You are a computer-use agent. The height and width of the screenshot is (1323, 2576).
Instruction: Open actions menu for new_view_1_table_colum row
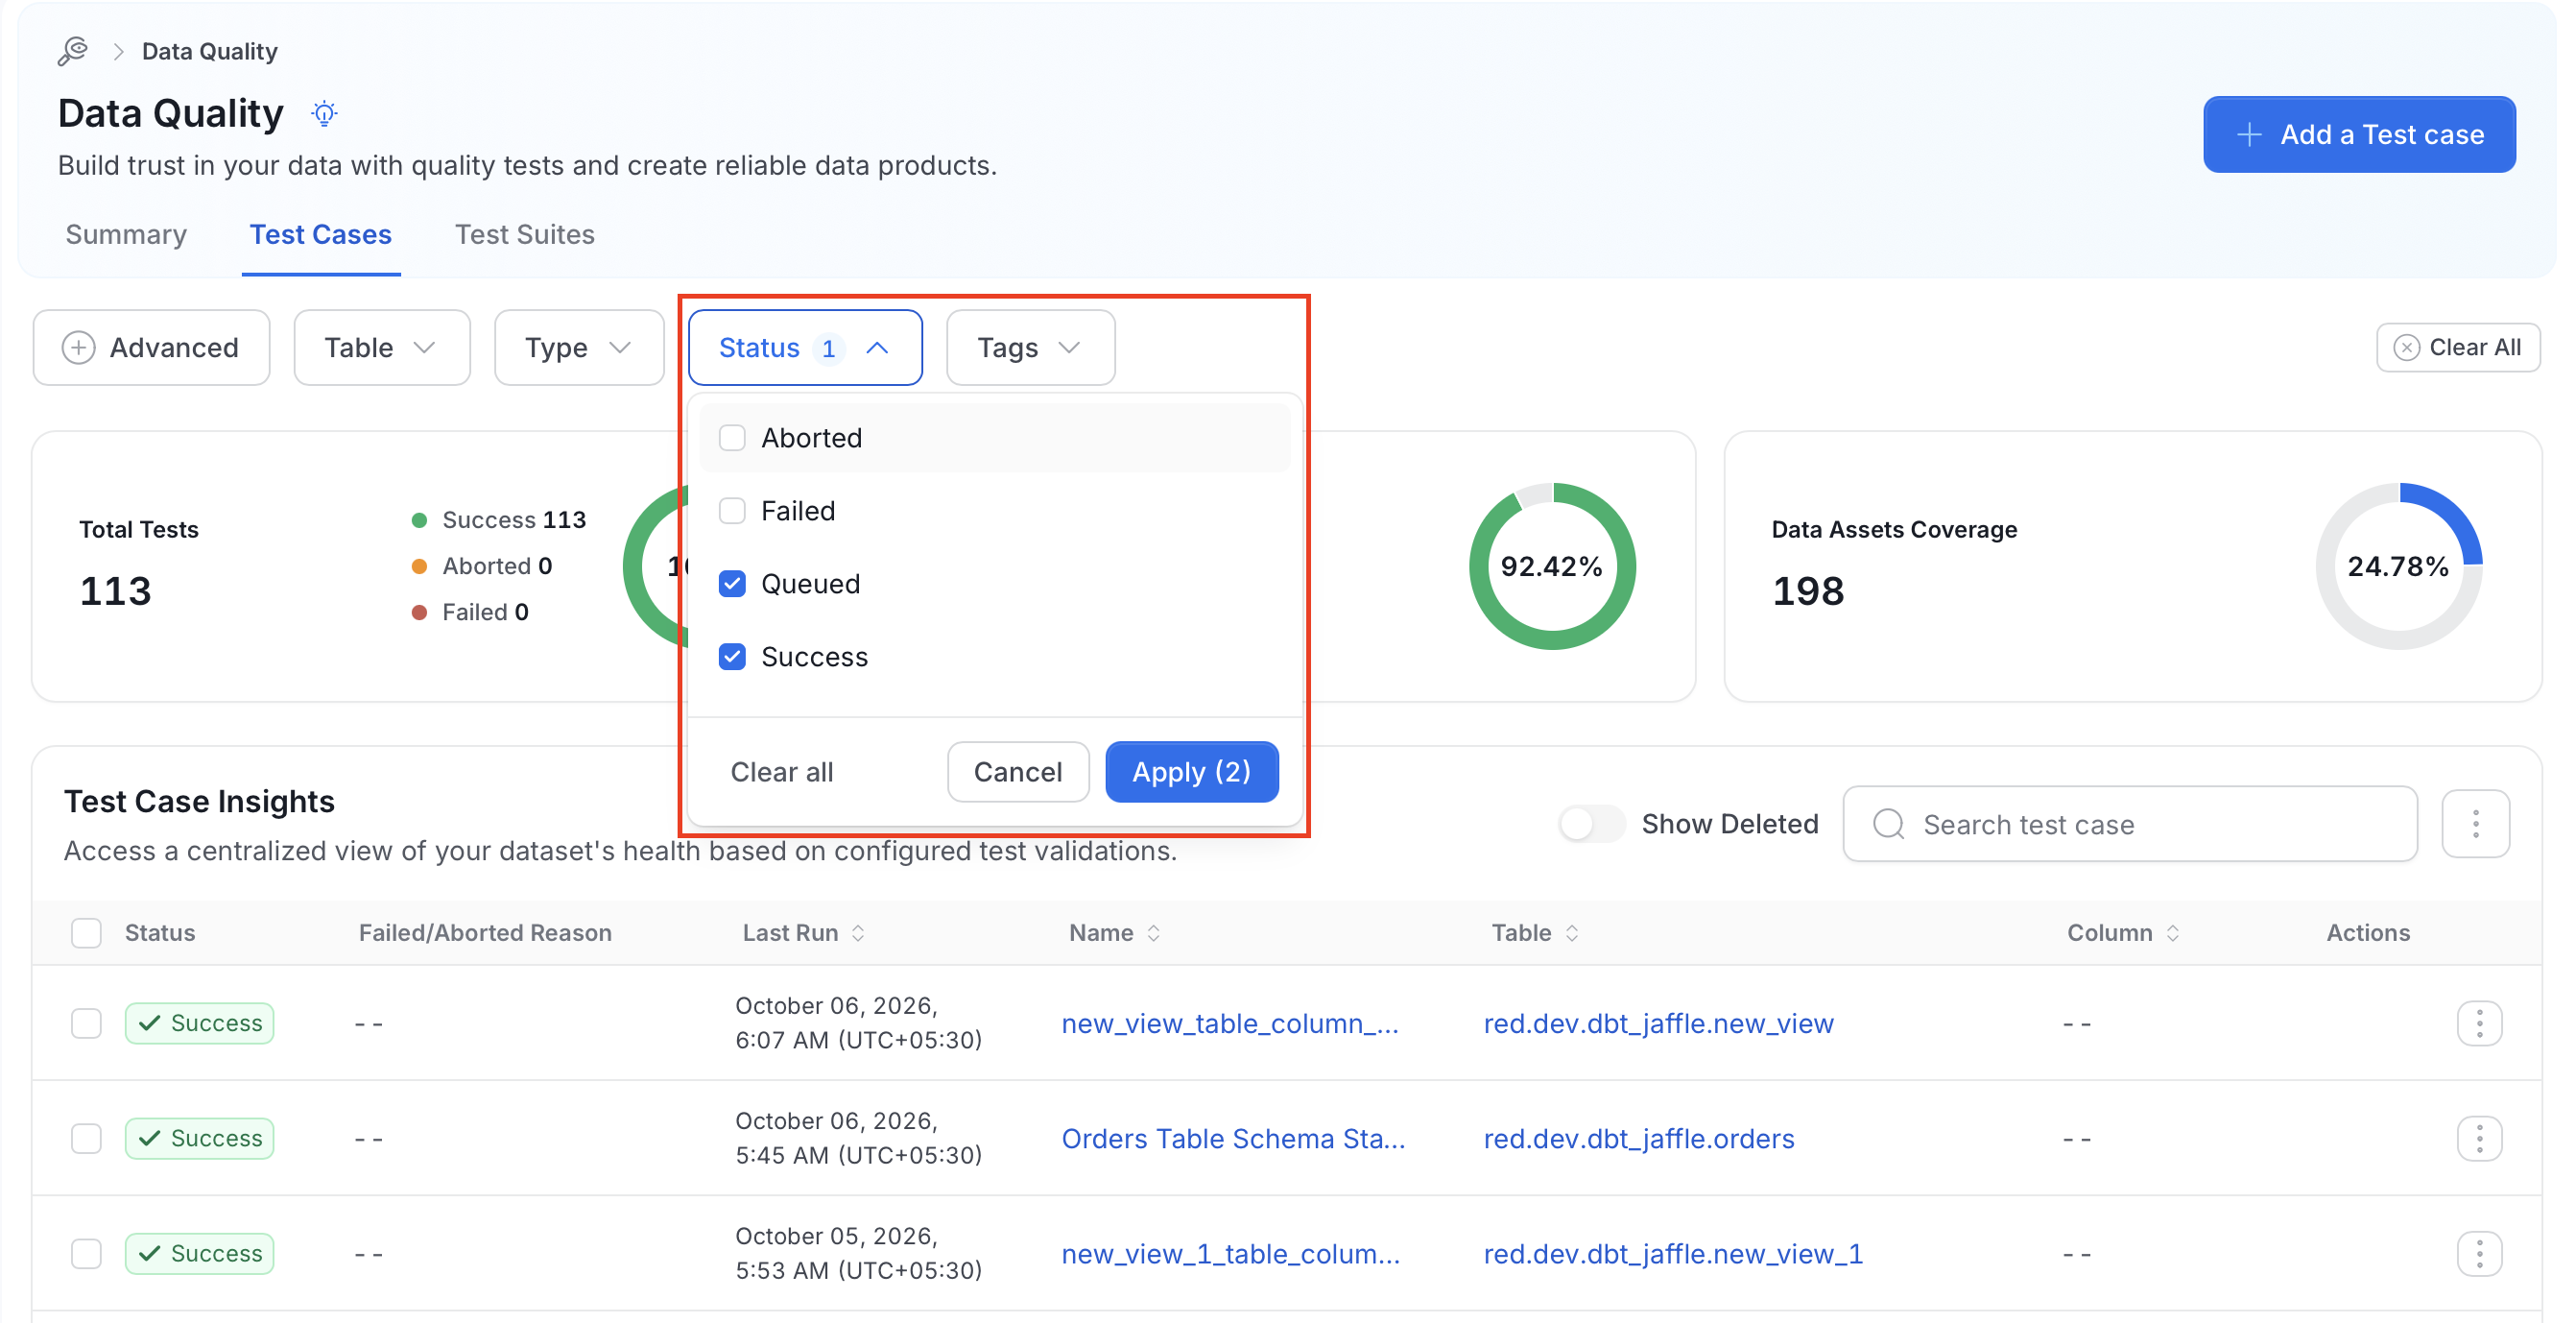point(2479,1253)
